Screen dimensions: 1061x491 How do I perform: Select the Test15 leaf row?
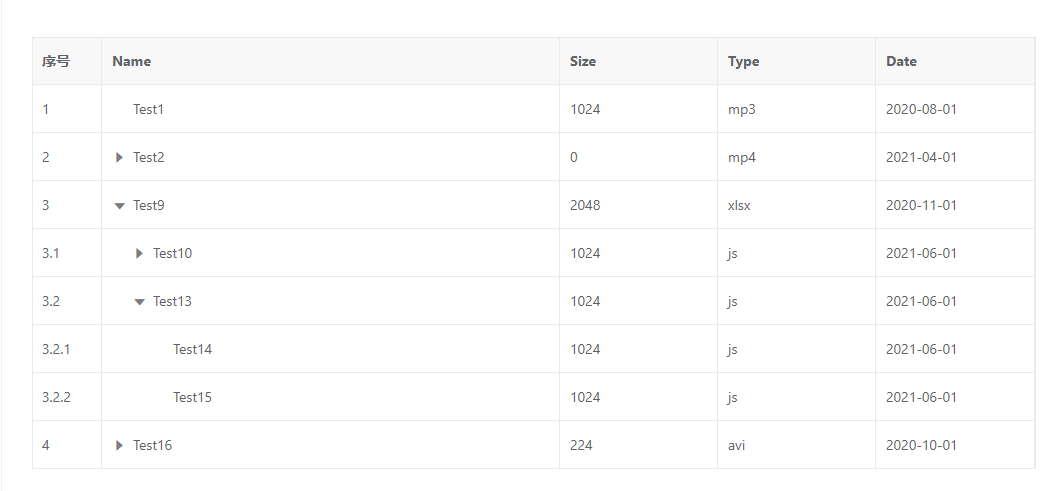[x=192, y=397]
